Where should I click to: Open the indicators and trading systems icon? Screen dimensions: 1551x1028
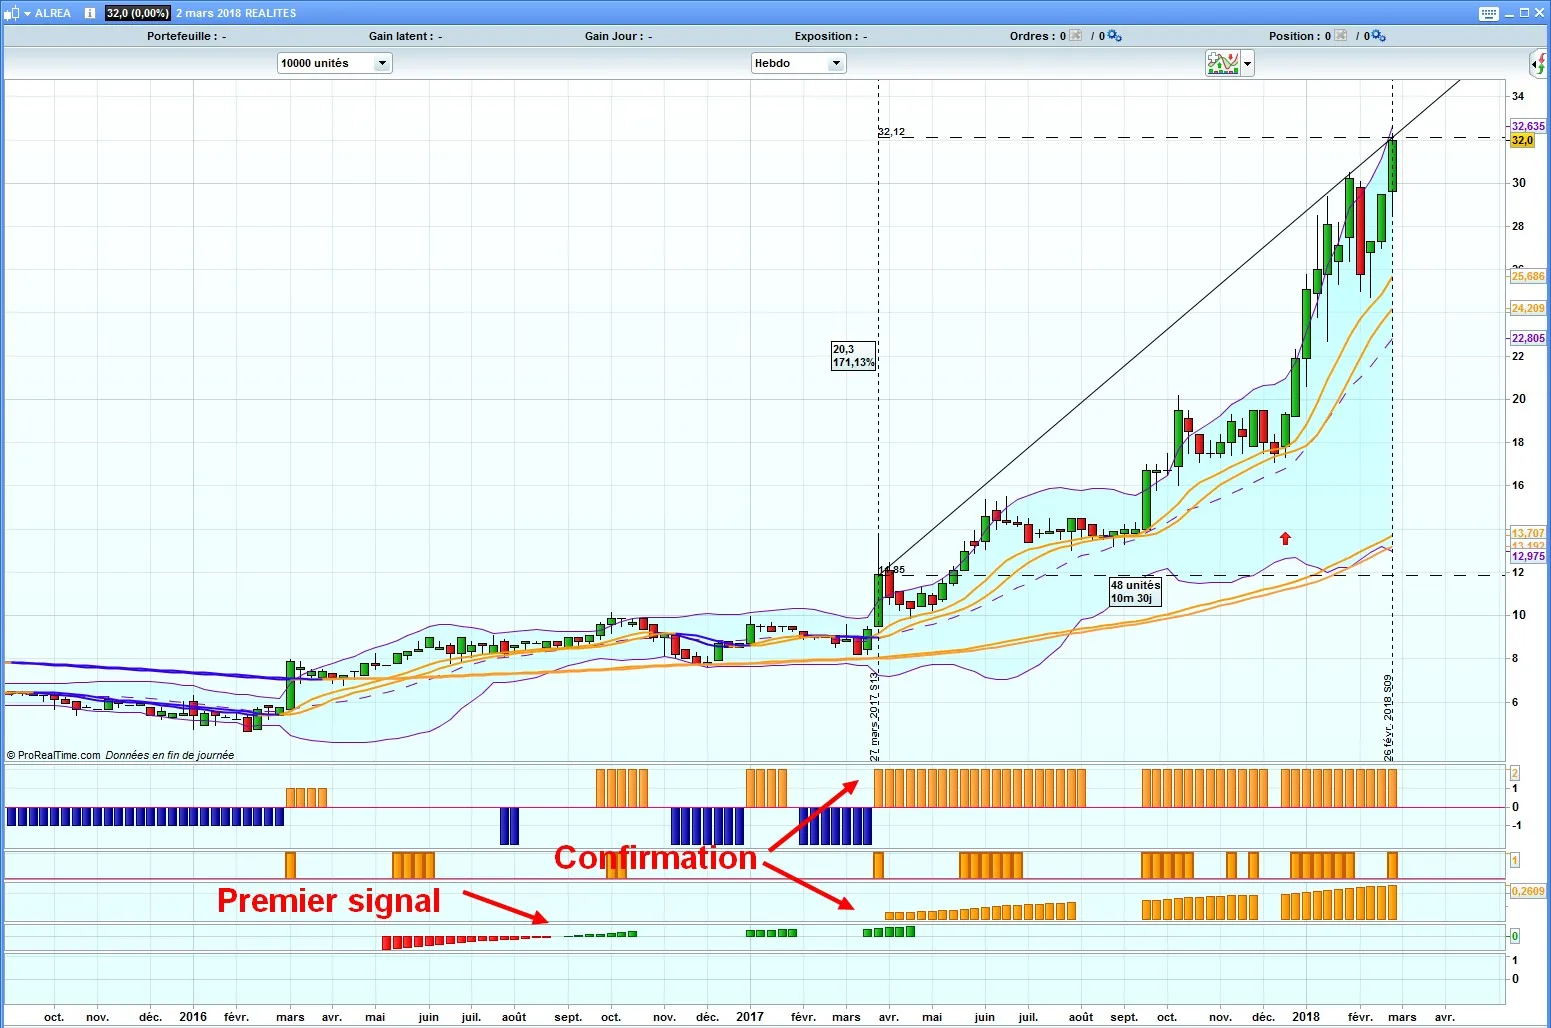[1222, 63]
